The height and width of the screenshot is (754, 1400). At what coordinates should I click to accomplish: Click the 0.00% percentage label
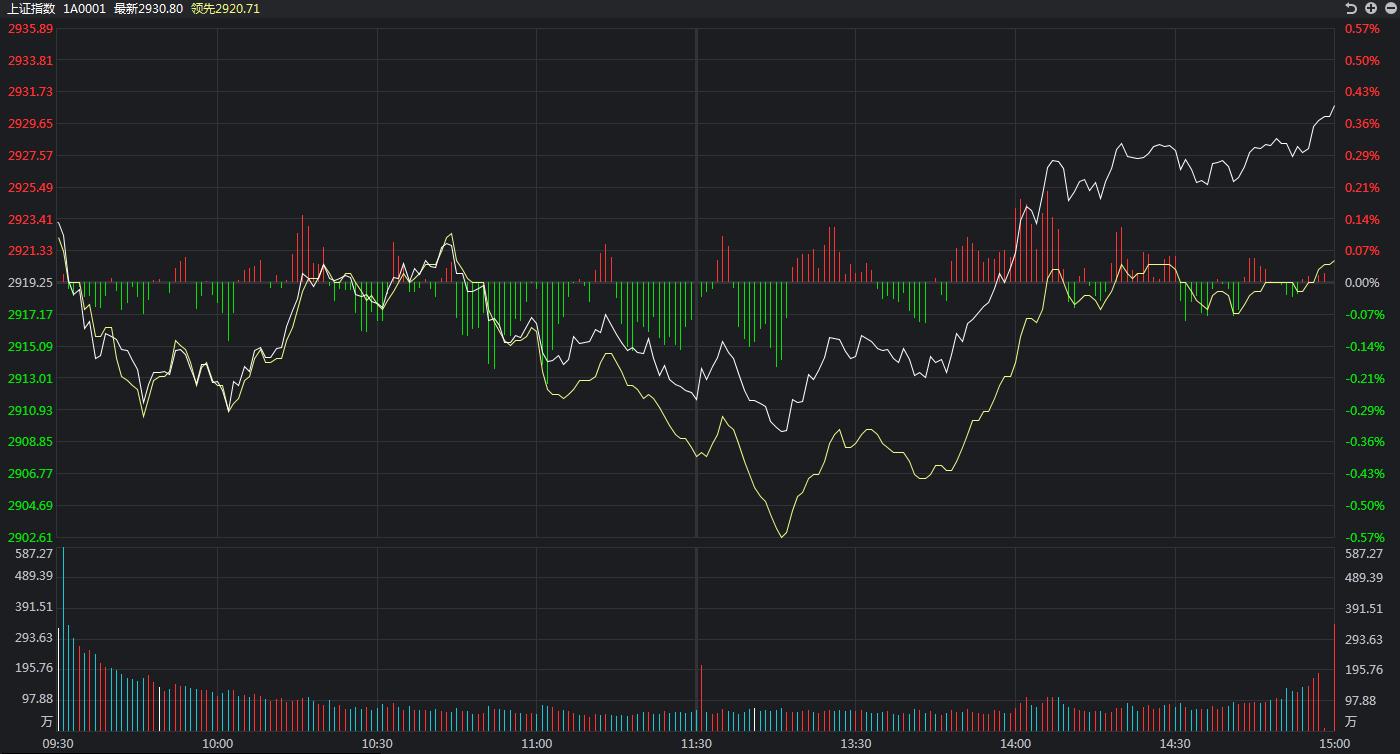point(1362,283)
